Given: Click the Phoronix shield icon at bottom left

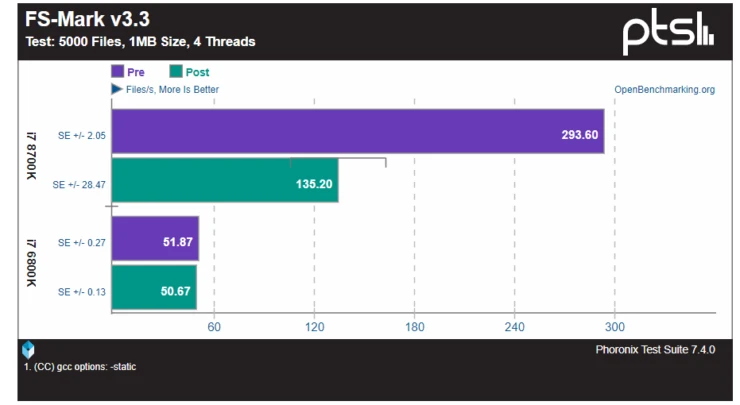Looking at the screenshot, I should pos(28,349).
